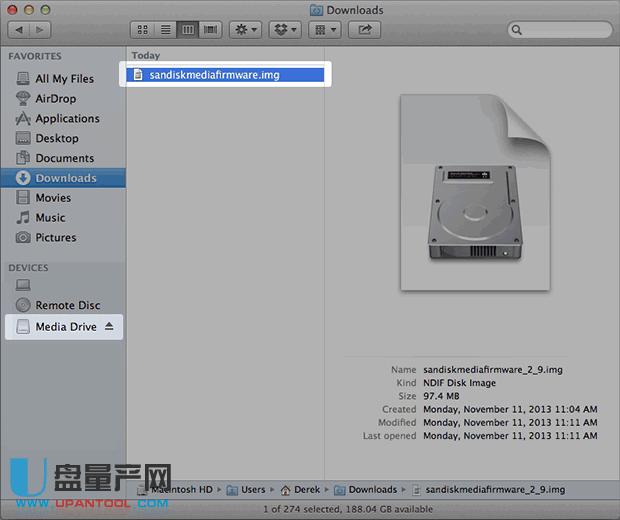Open the Desktop folder in sidebar

click(56, 139)
